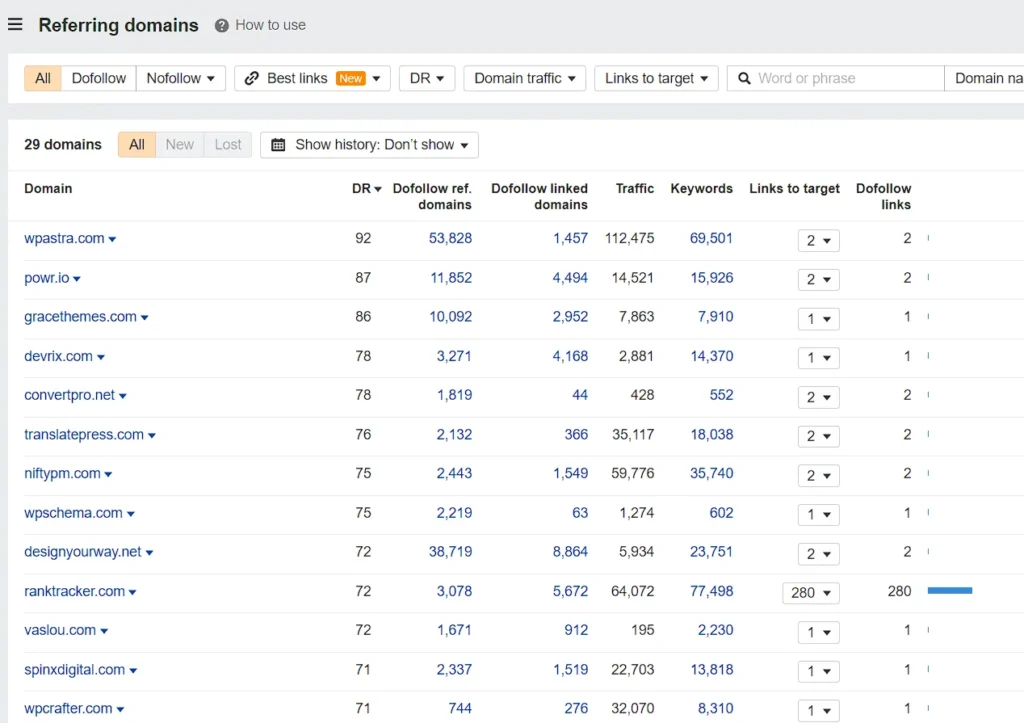Click the How to use question mark icon
The image size is (1024, 723).
pos(221,25)
